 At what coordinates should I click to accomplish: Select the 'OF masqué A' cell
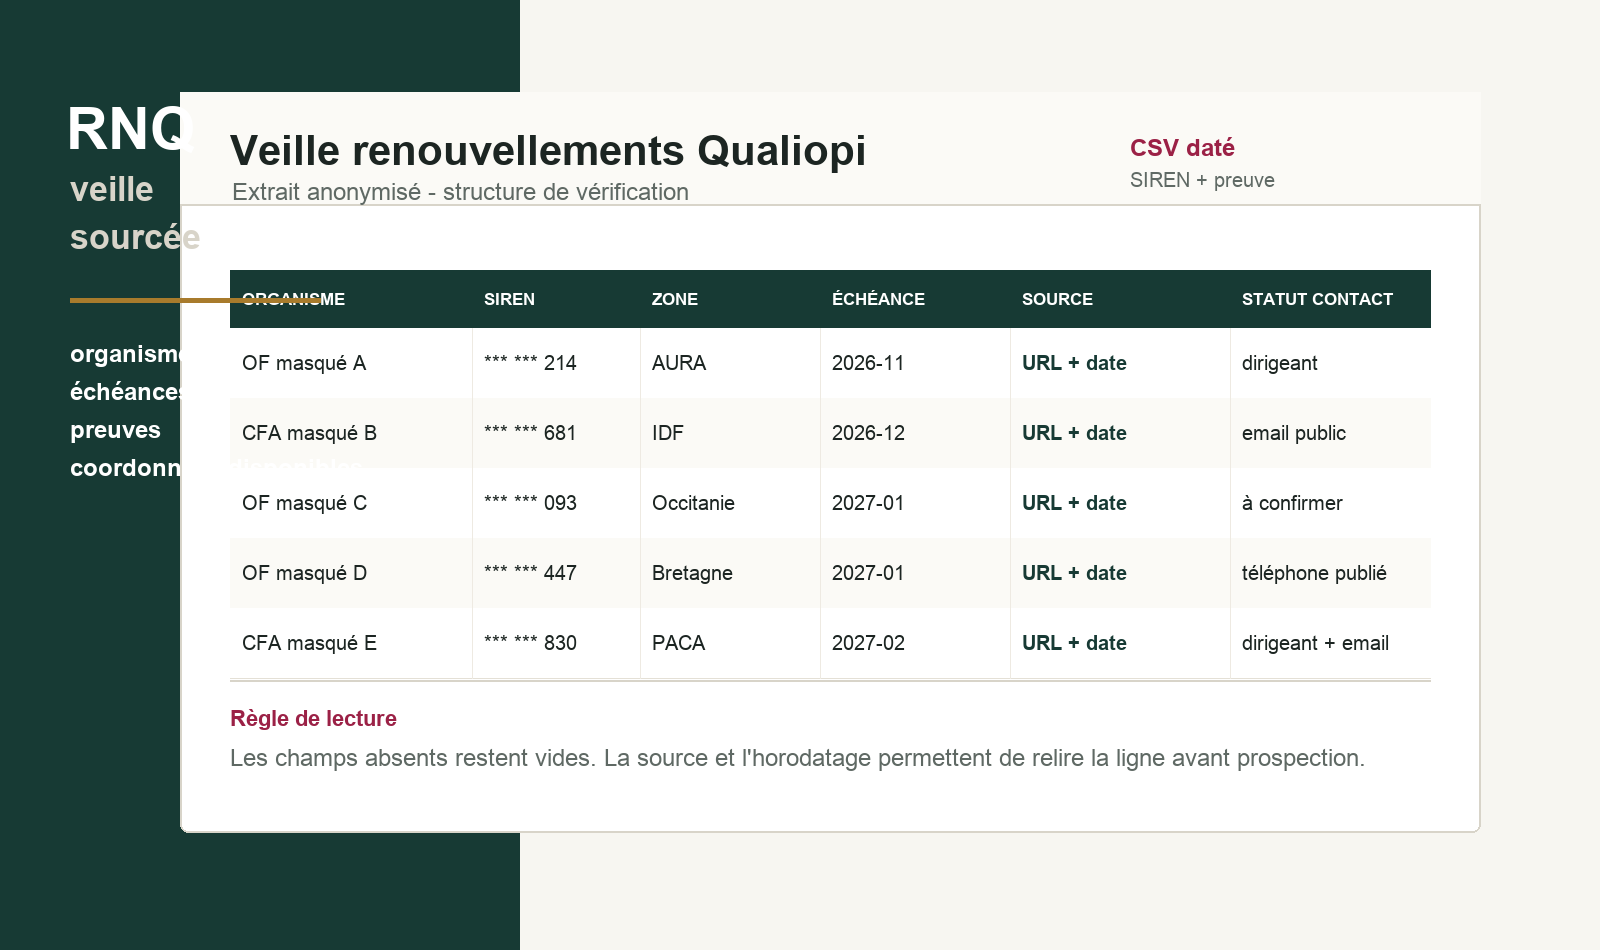pos(351,363)
